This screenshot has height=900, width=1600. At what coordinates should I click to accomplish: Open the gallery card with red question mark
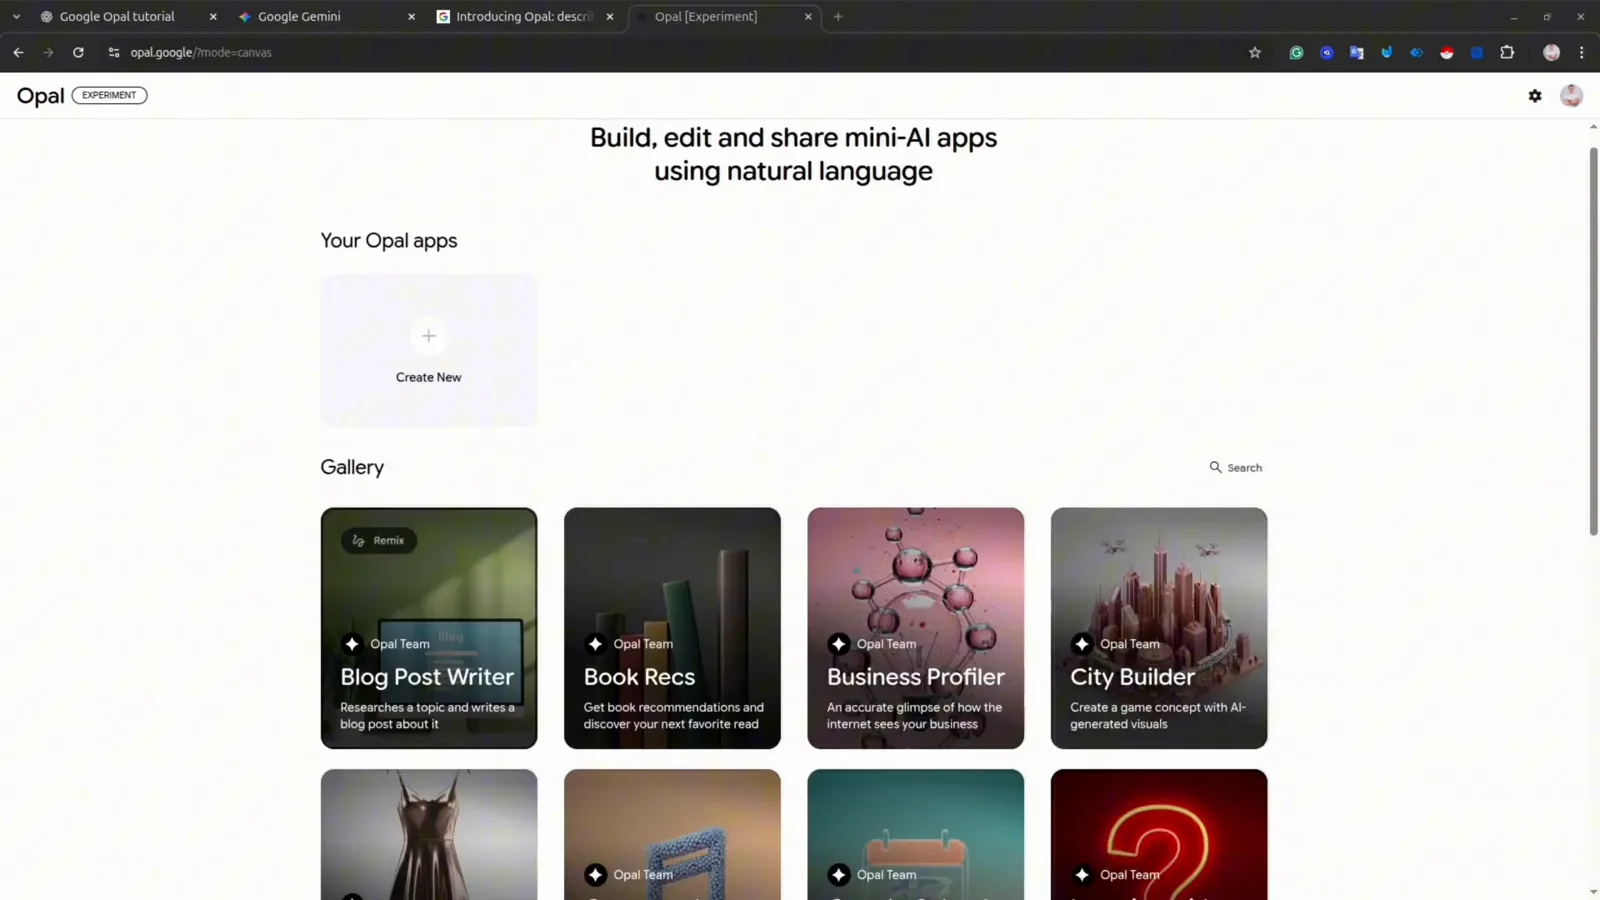pyautogui.click(x=1159, y=835)
